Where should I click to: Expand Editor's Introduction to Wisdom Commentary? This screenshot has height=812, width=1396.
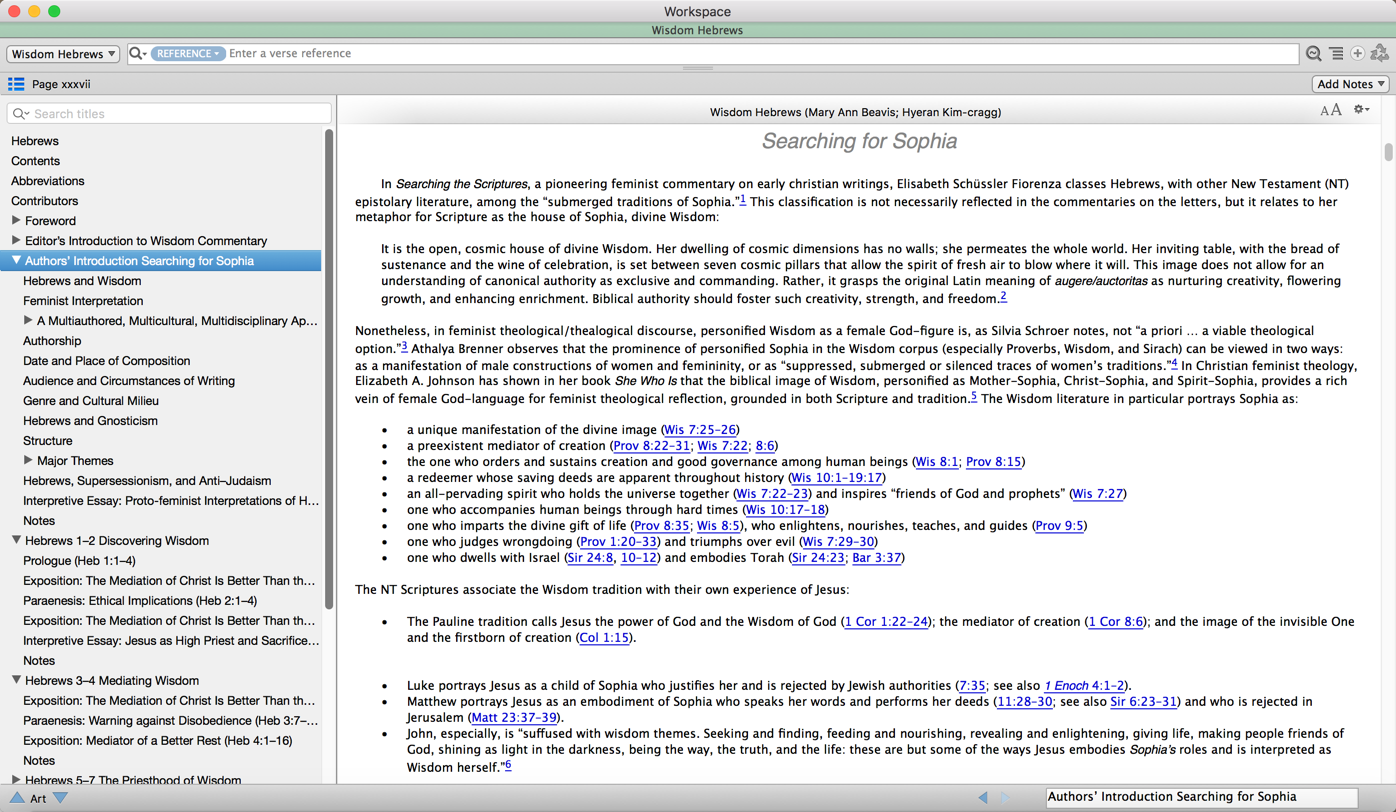pos(16,240)
